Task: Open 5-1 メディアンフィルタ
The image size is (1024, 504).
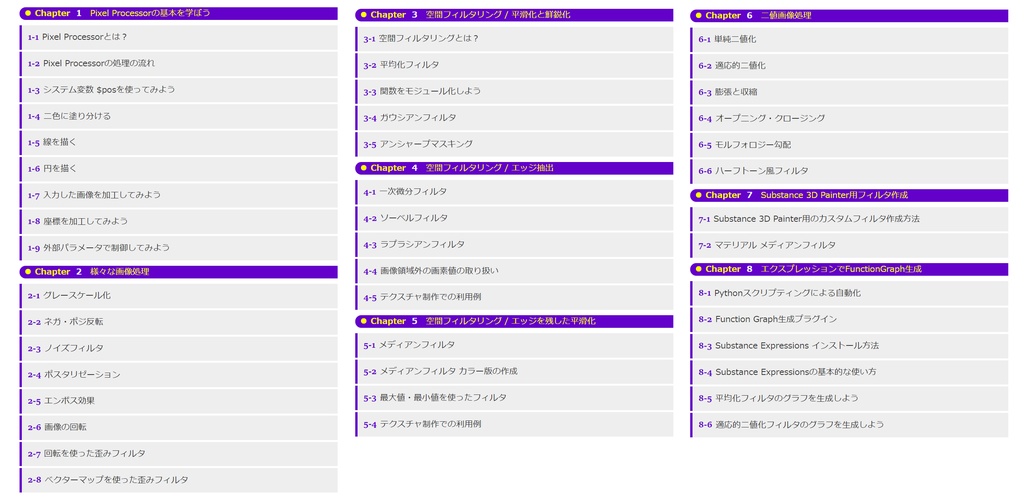Action: (x=514, y=345)
